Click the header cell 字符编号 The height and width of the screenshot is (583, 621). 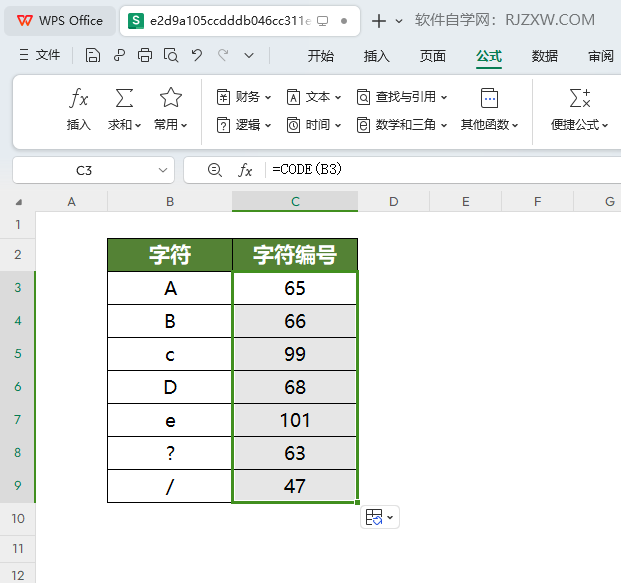pyautogui.click(x=295, y=255)
